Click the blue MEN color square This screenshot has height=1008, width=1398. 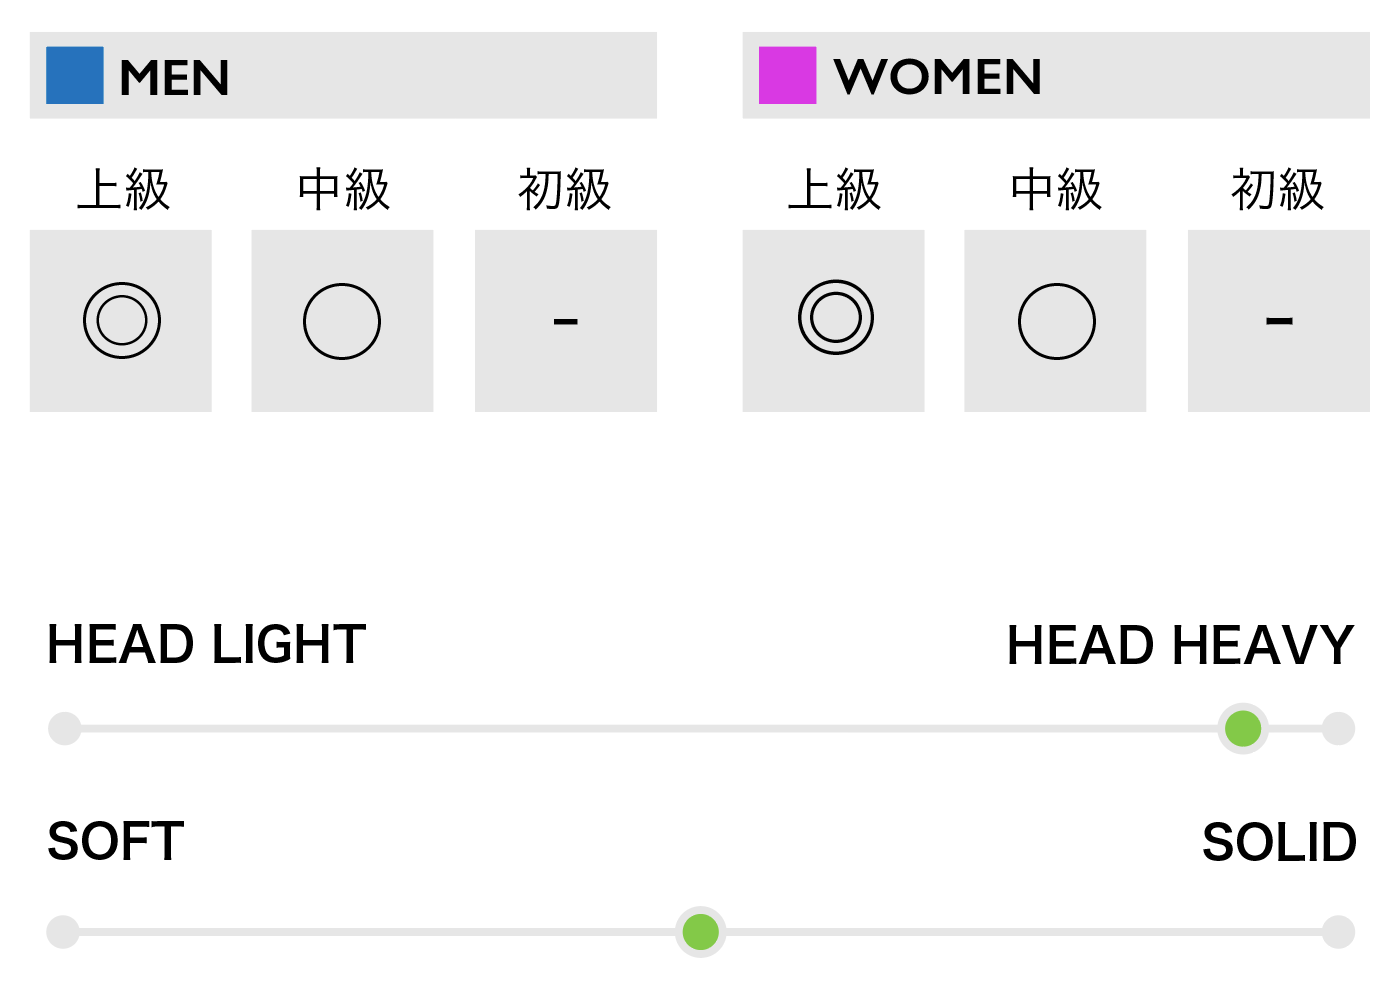point(75,75)
